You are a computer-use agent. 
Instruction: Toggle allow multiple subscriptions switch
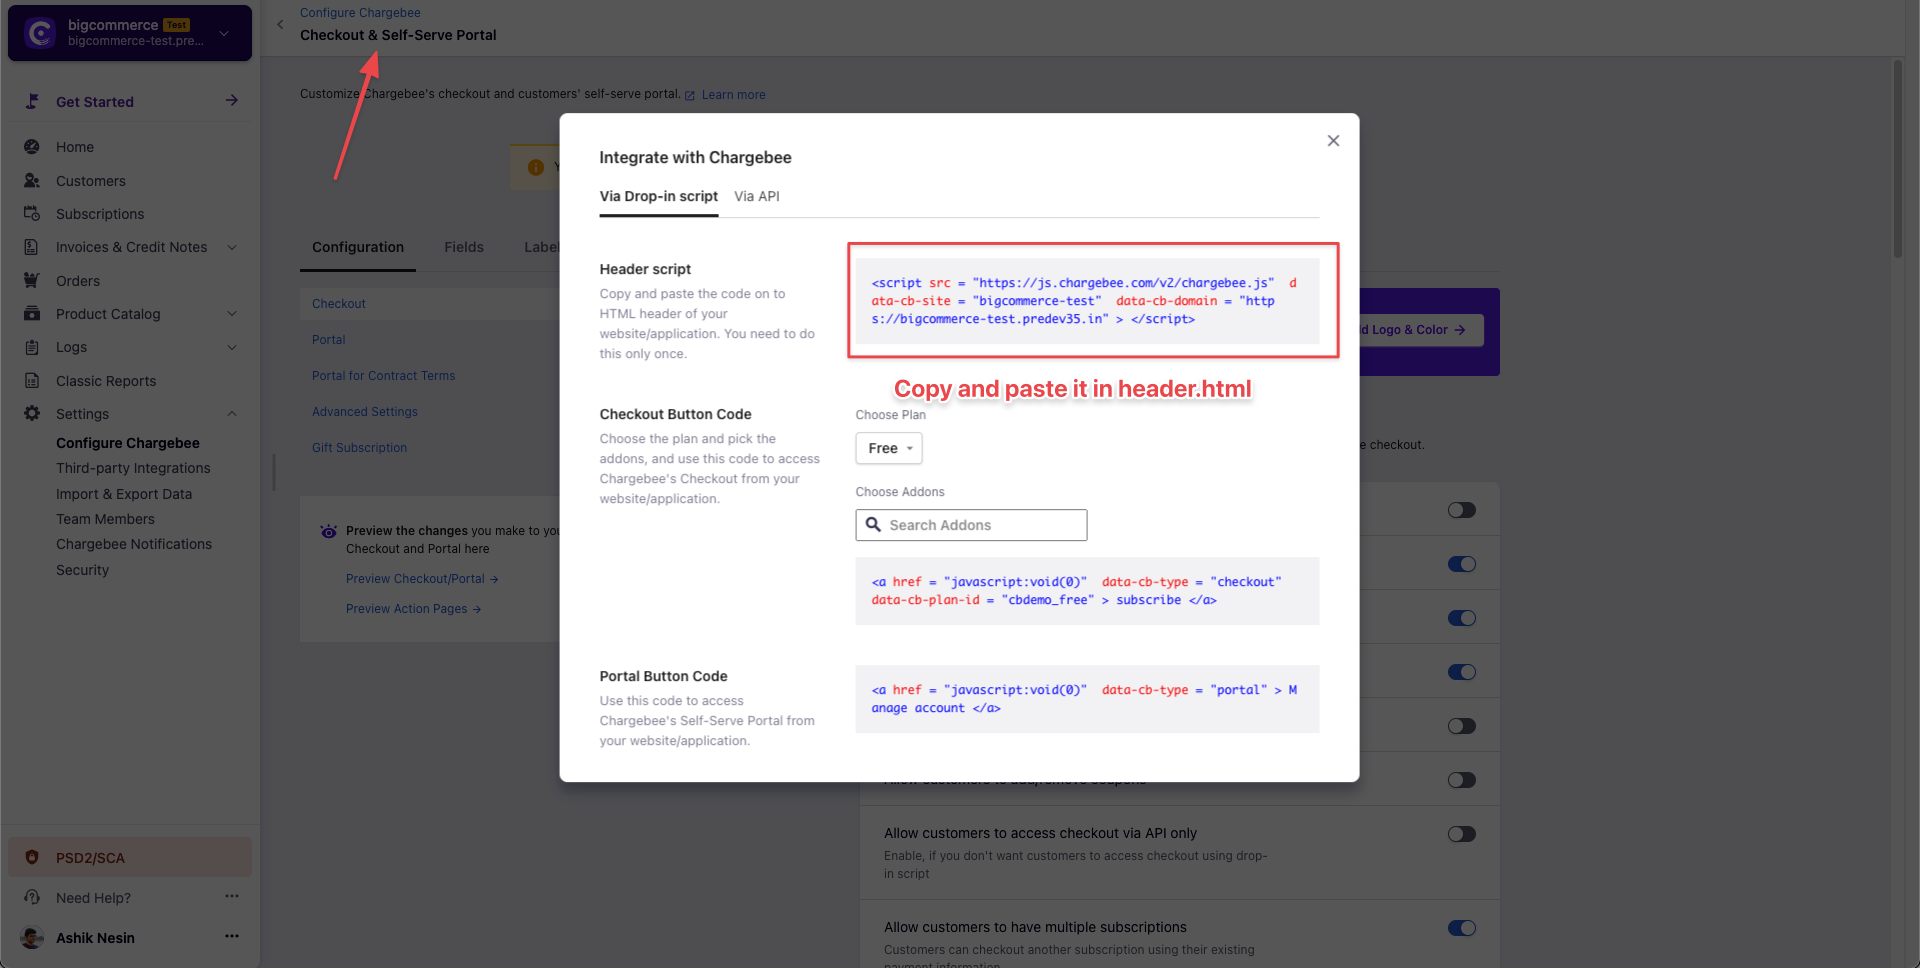(x=1462, y=928)
